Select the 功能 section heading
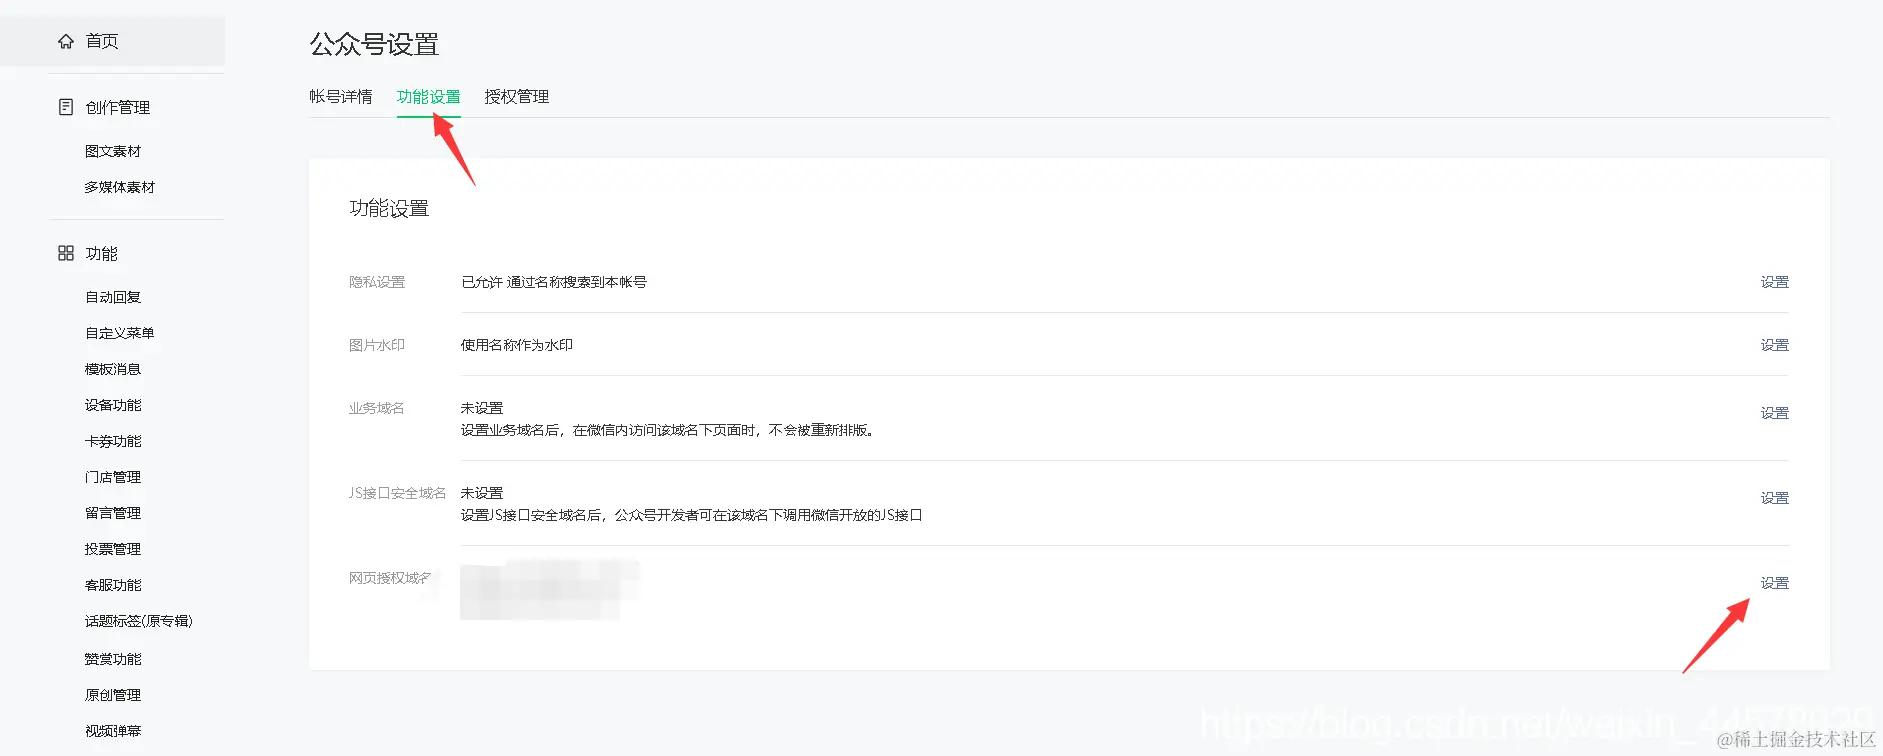The width and height of the screenshot is (1883, 756). [102, 253]
